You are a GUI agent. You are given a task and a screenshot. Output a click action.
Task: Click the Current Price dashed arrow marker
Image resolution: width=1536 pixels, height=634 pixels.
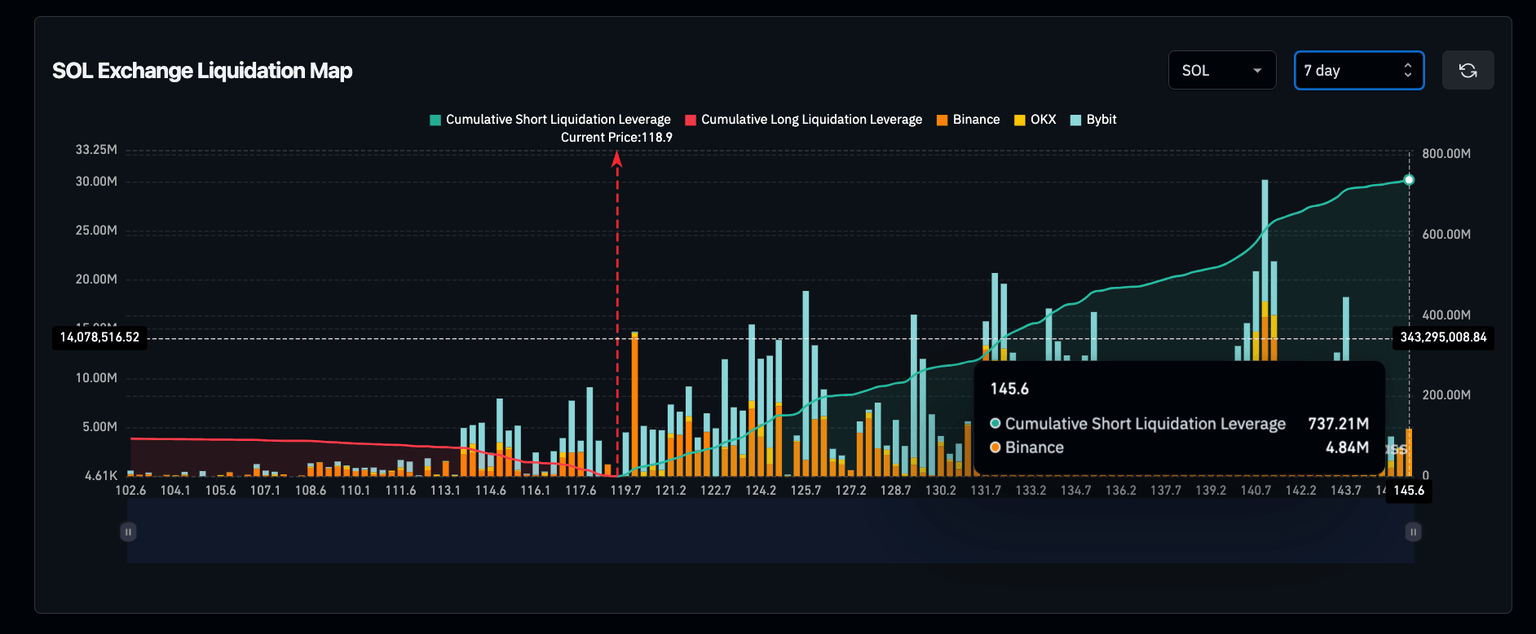click(617, 312)
